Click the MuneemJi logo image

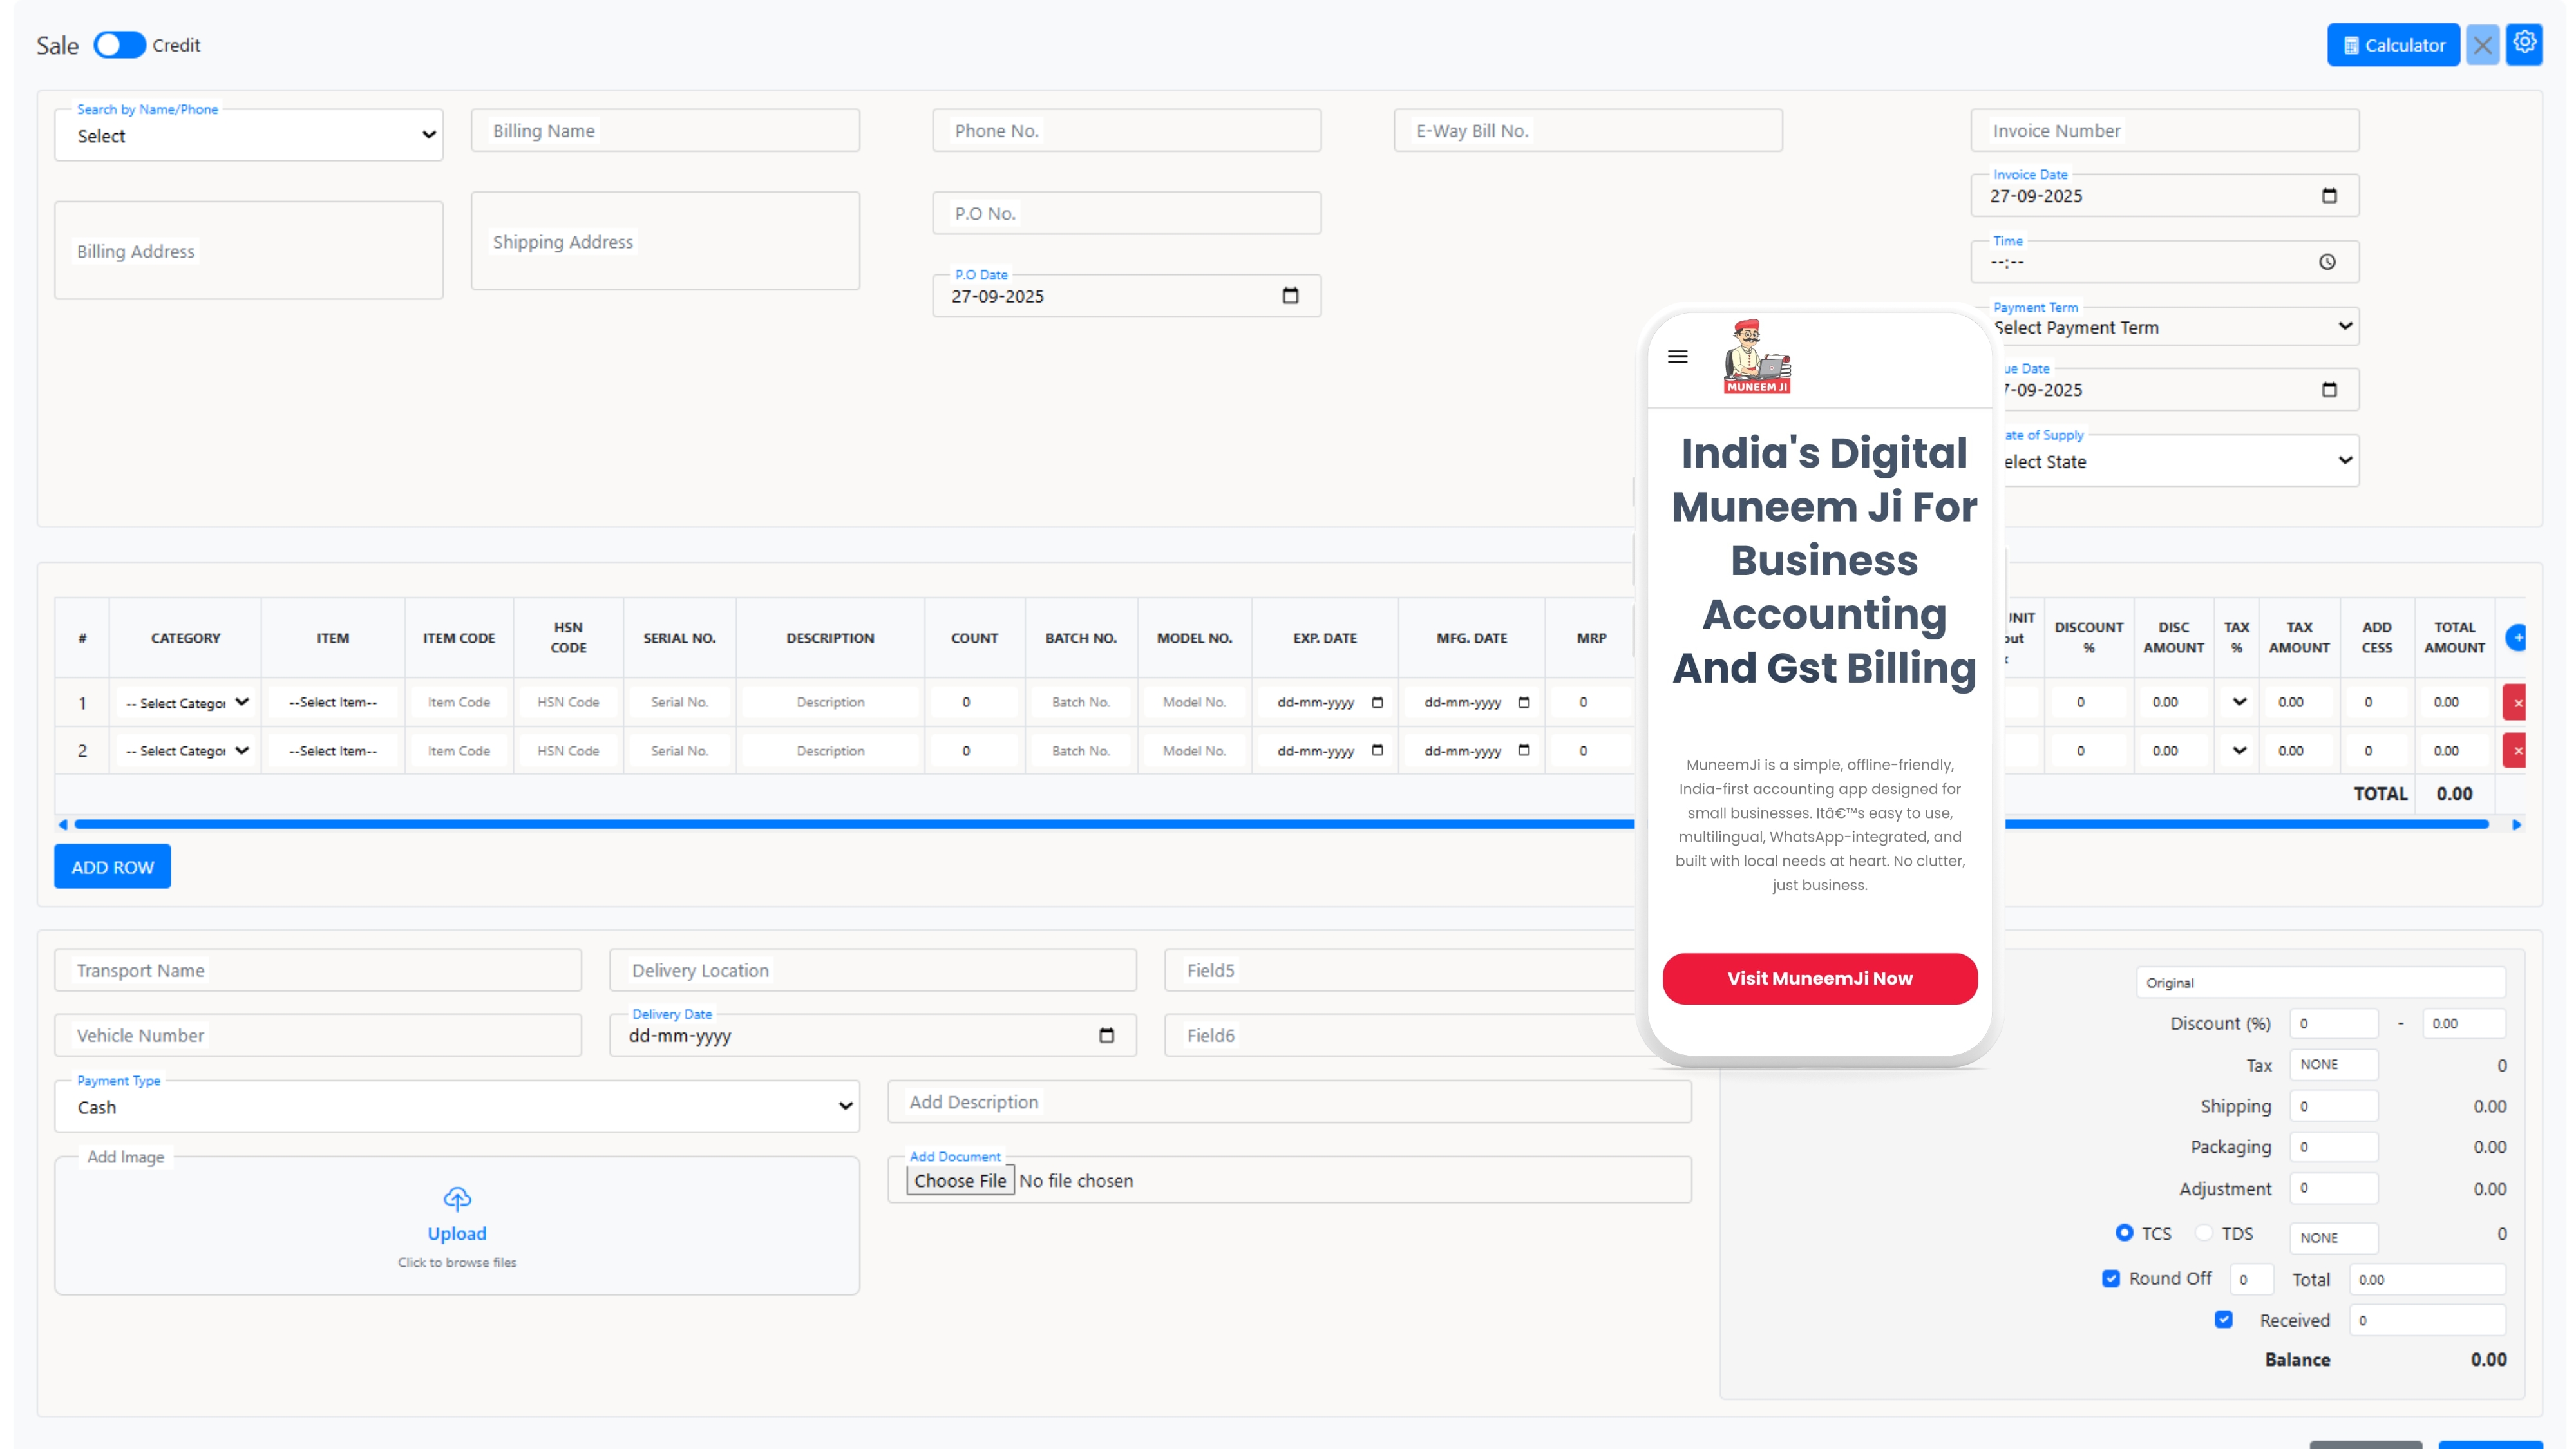[x=1757, y=357]
